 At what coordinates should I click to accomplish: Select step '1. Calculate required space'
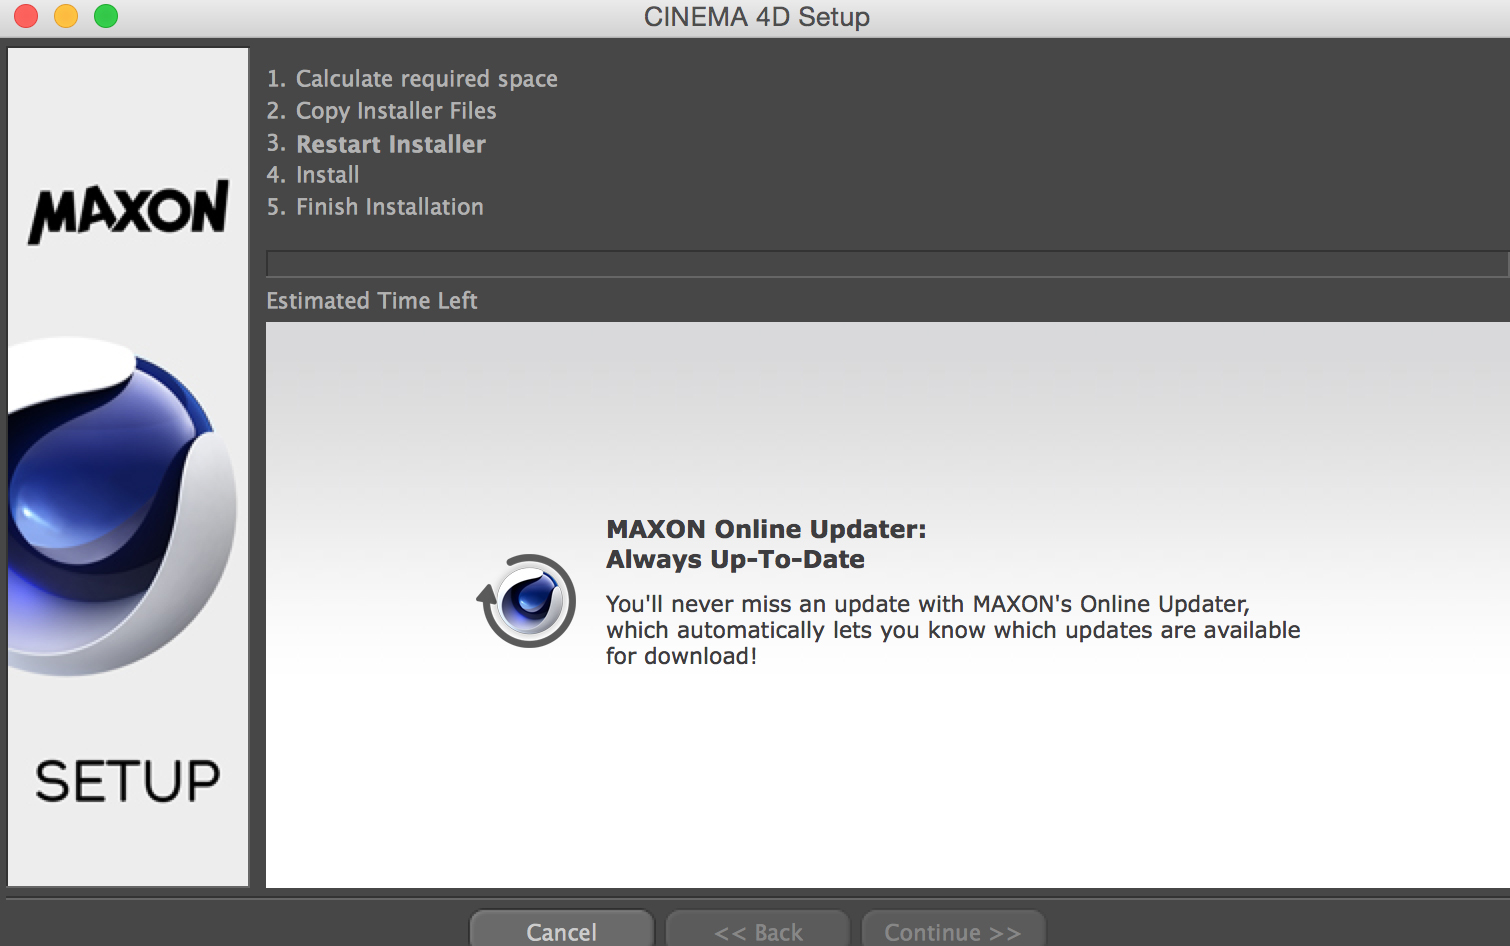point(412,79)
